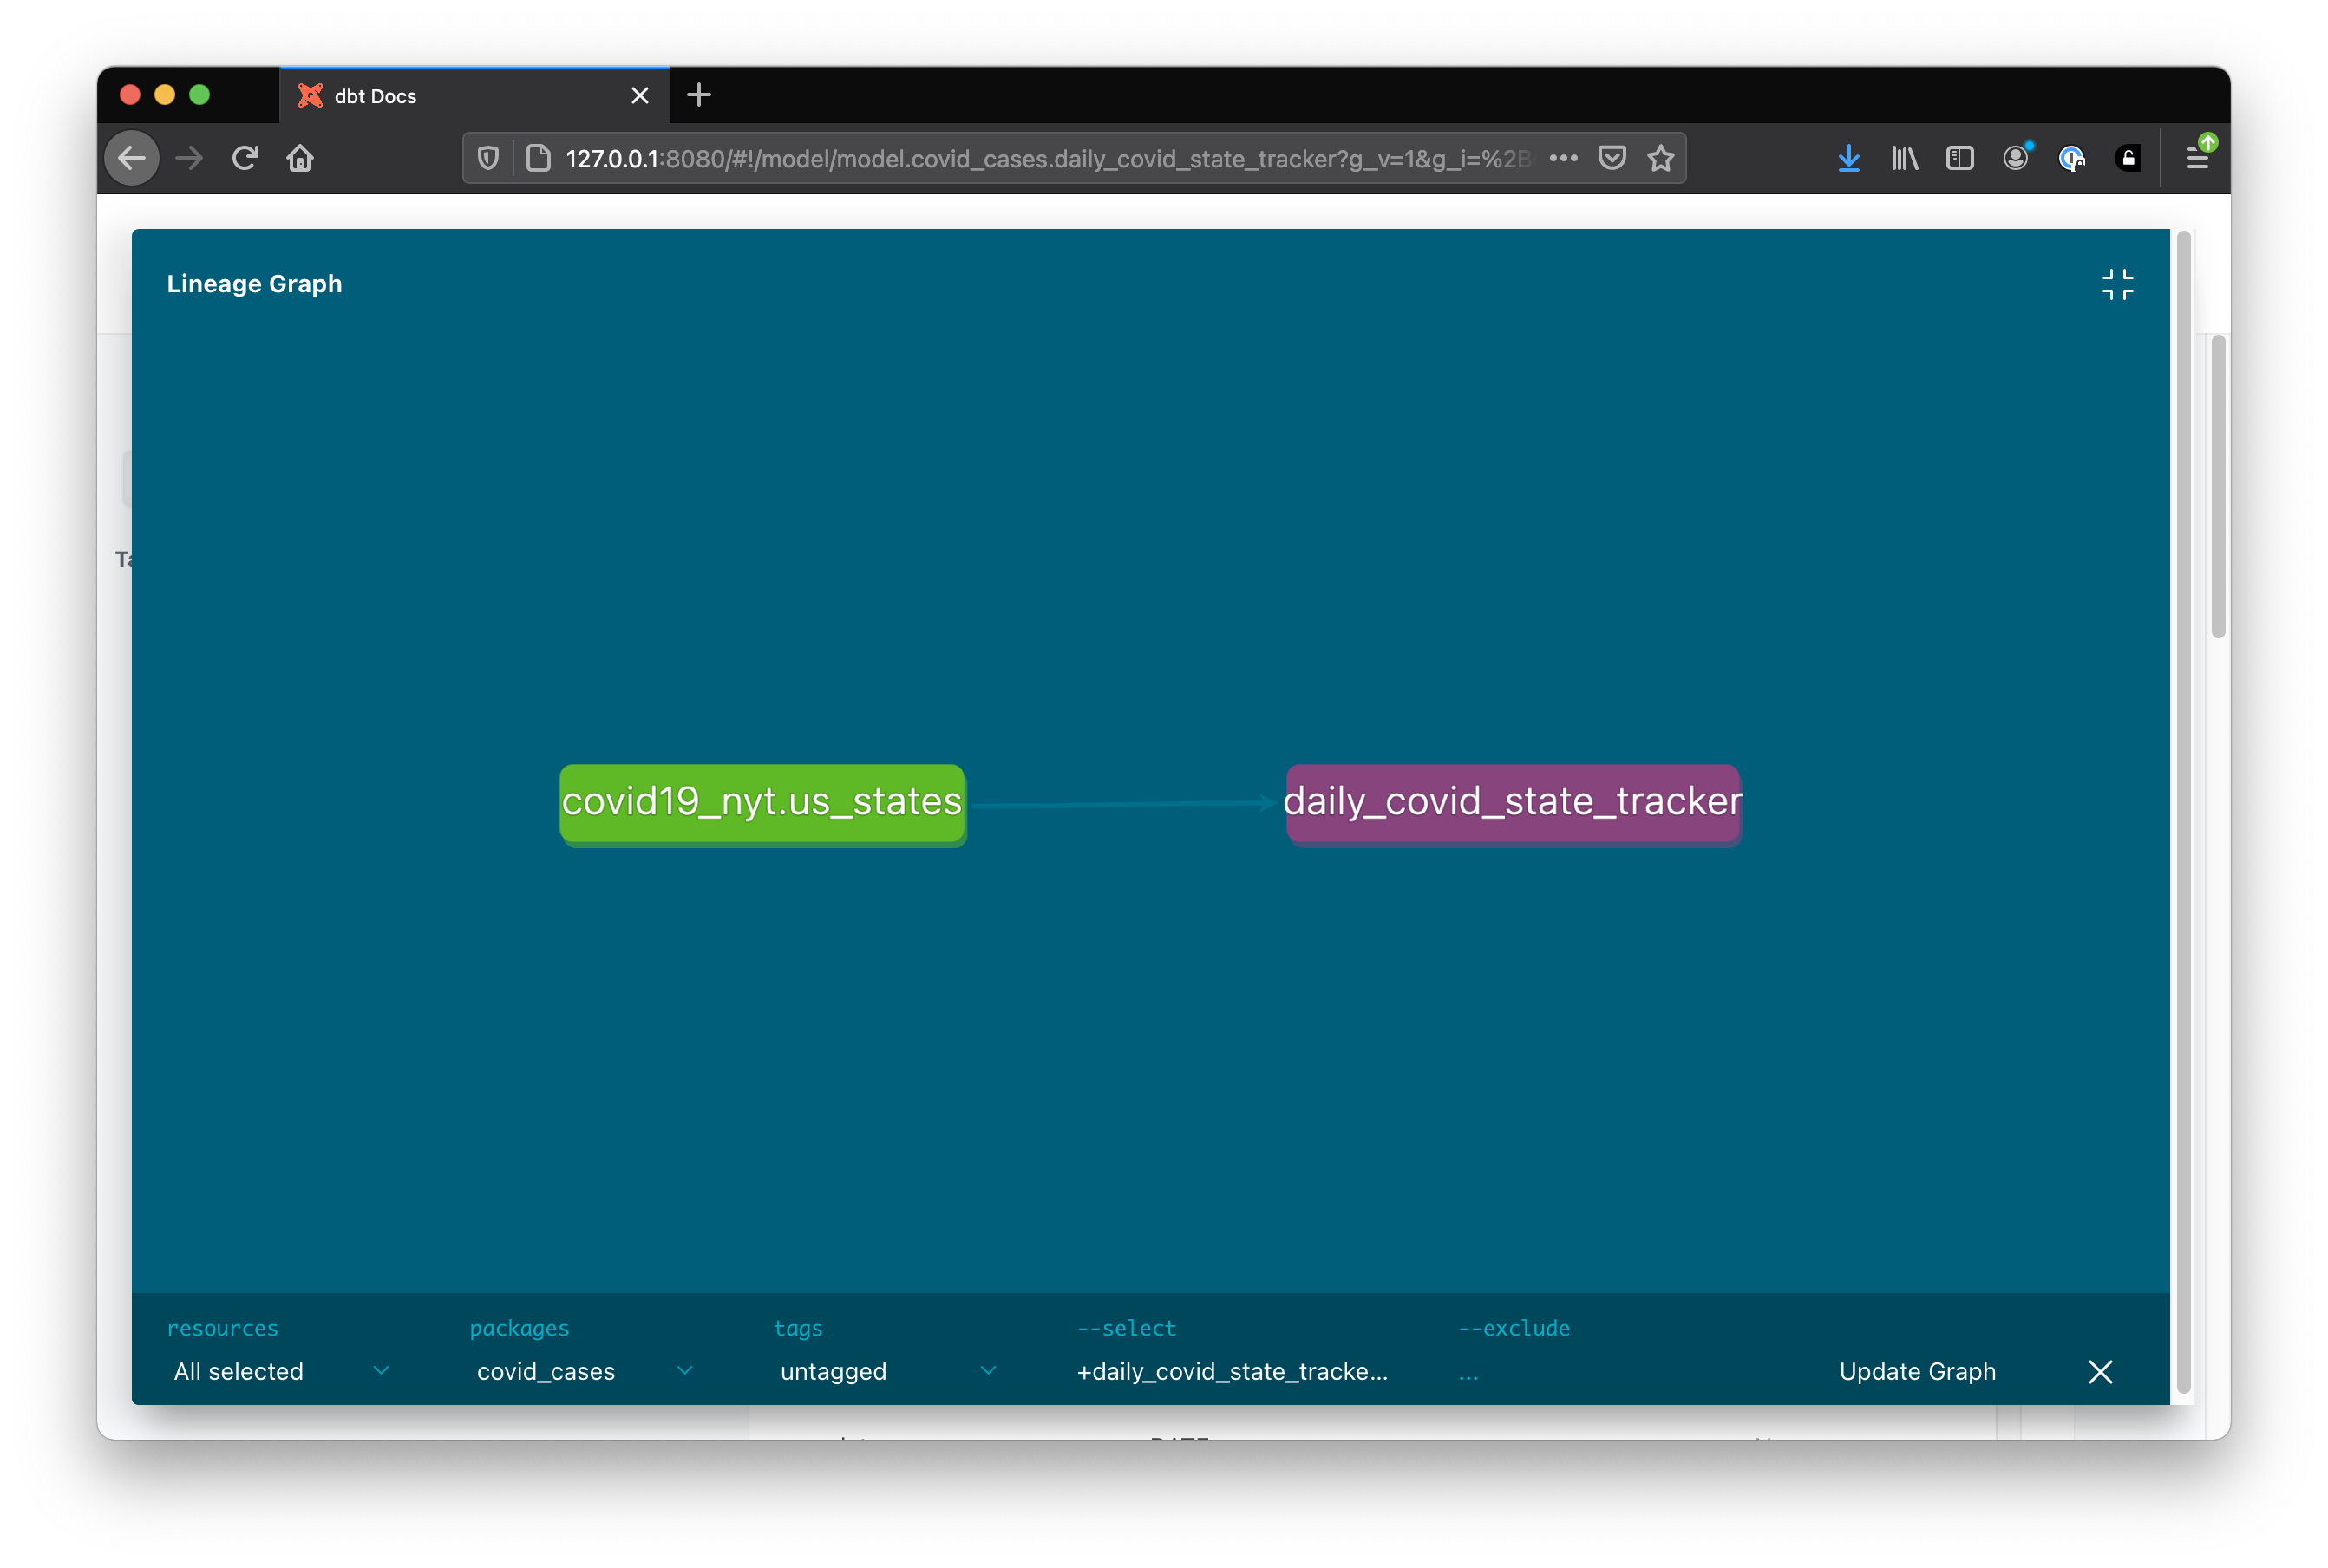Click the Update Graph button
The image size is (2328, 1568).
(x=1917, y=1370)
